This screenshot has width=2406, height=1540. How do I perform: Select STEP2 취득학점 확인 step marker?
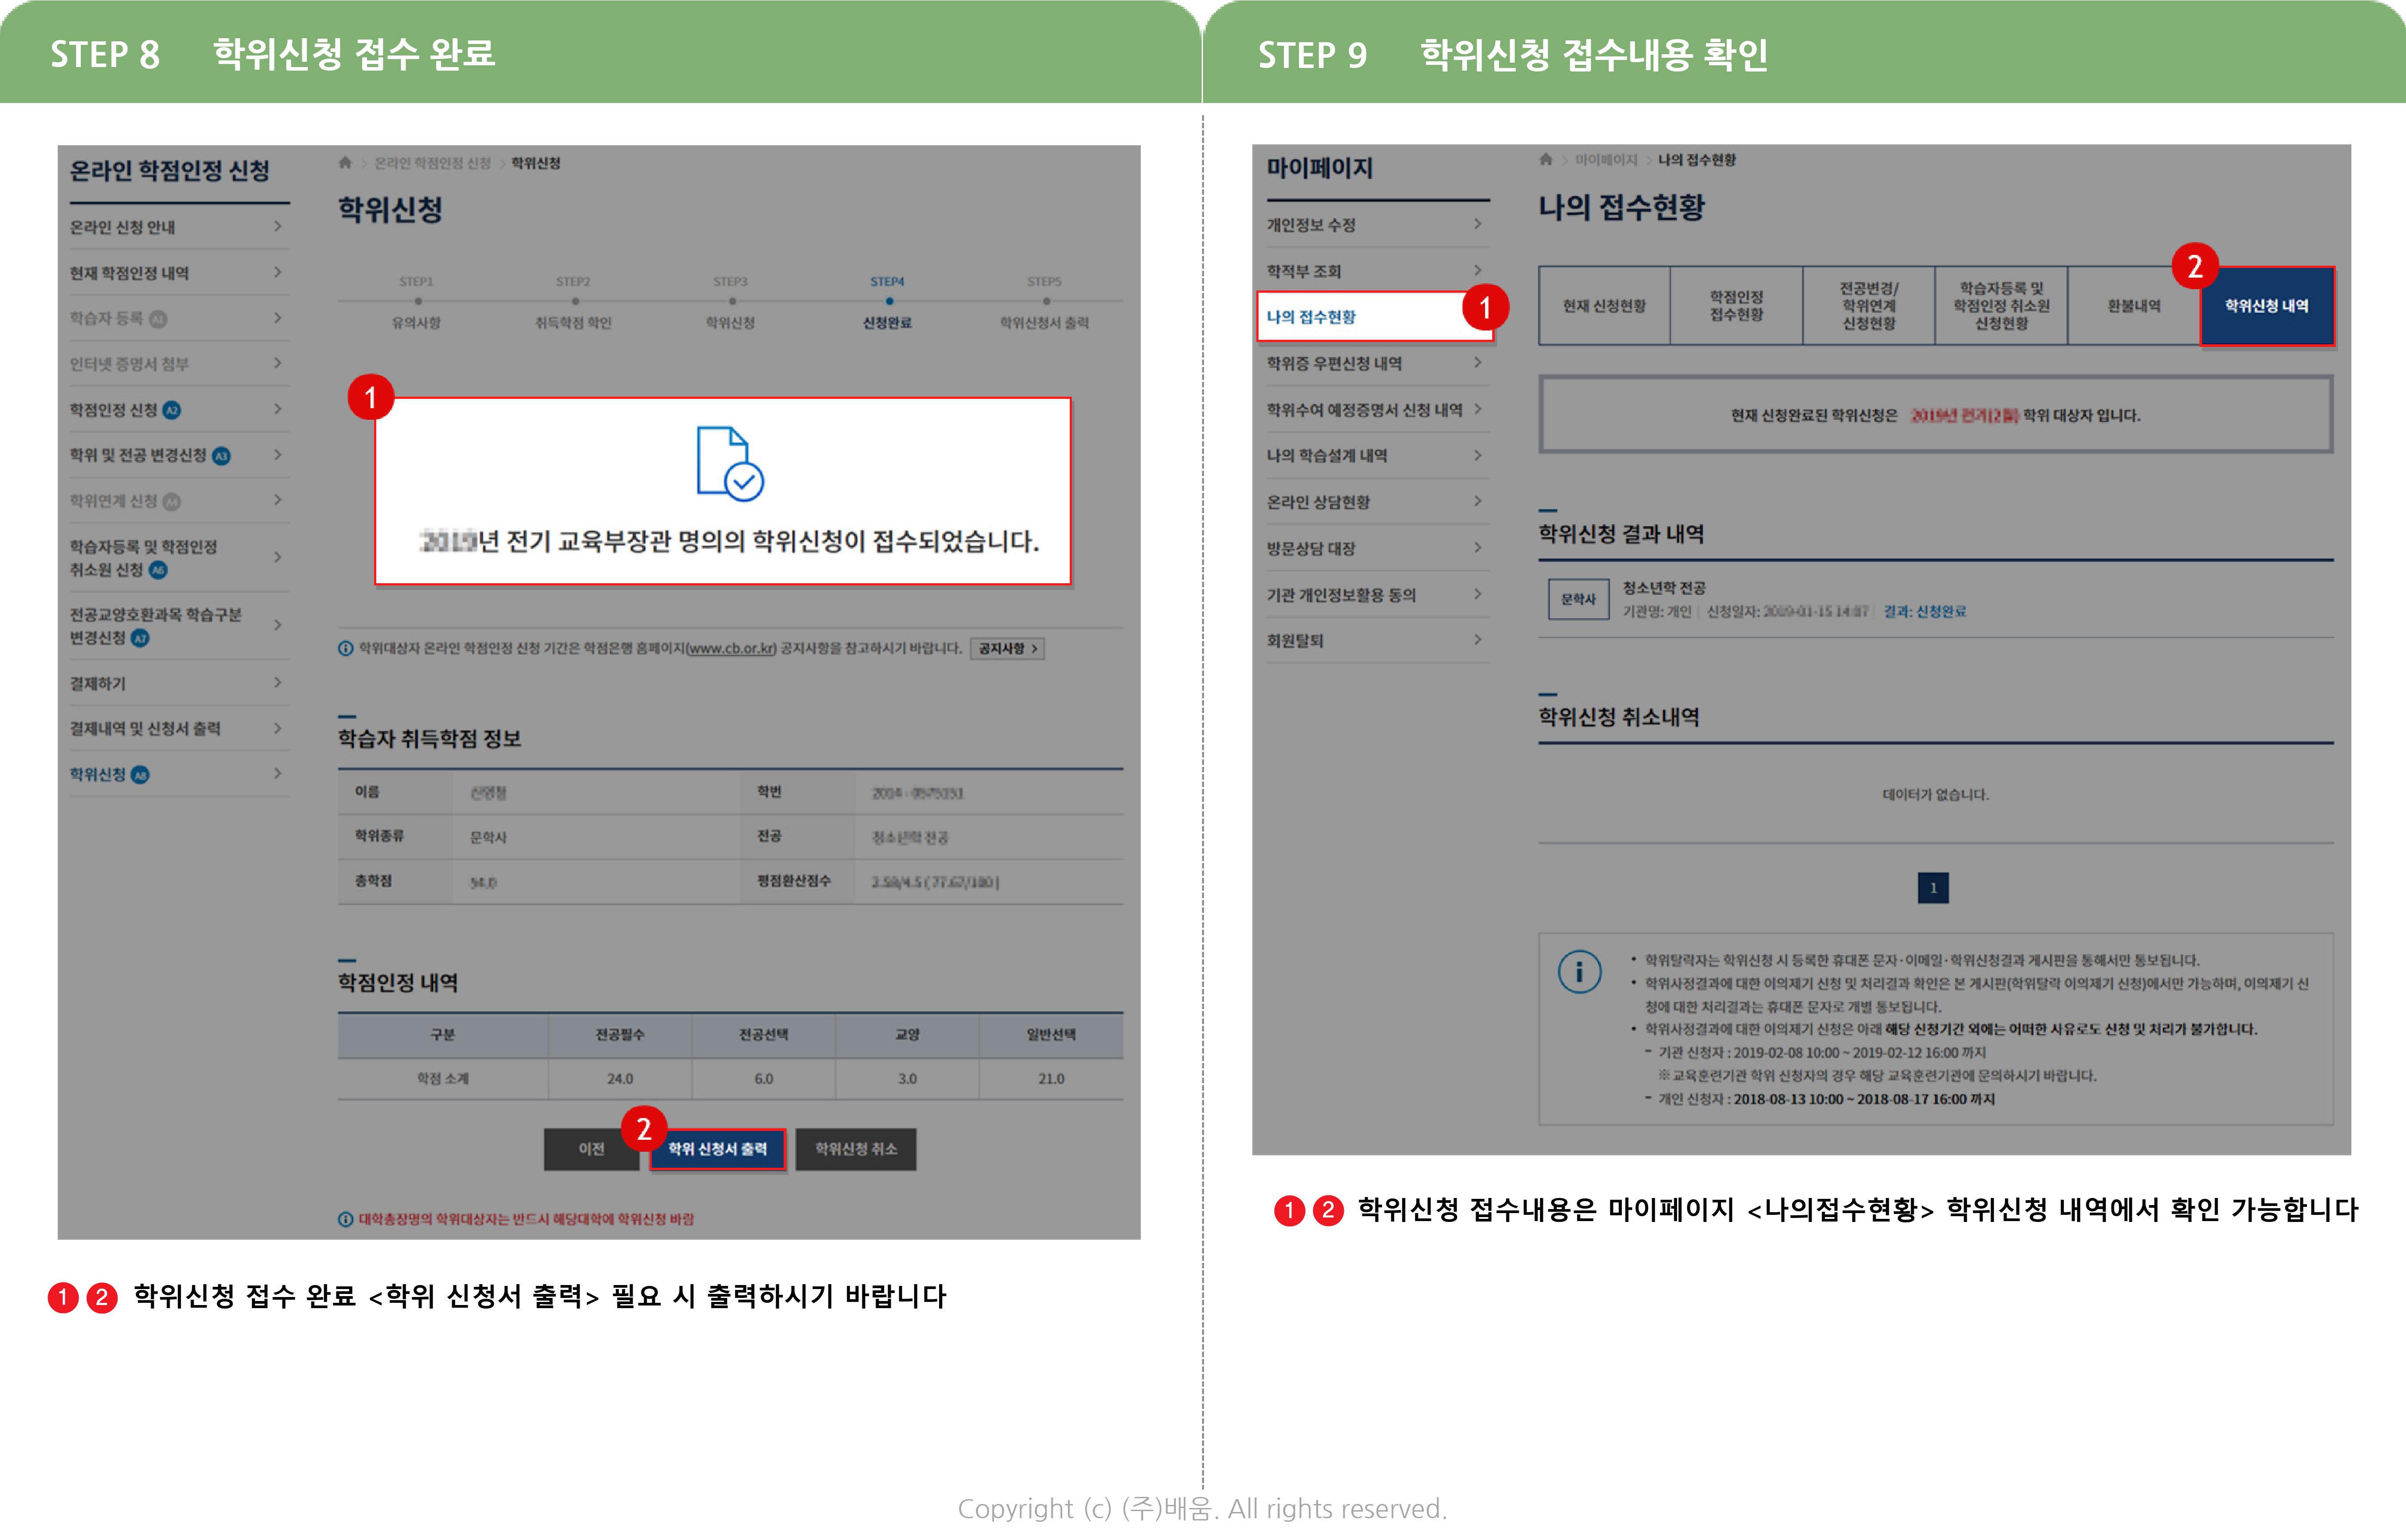(574, 302)
